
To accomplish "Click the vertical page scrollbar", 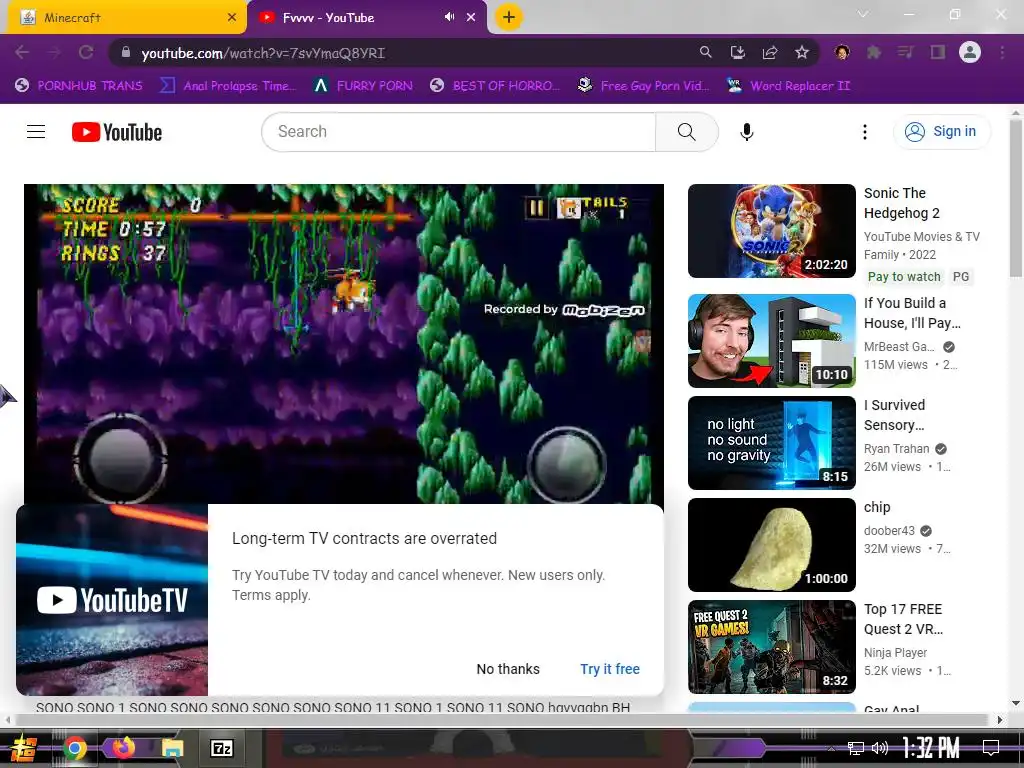I will click(x=1016, y=196).
